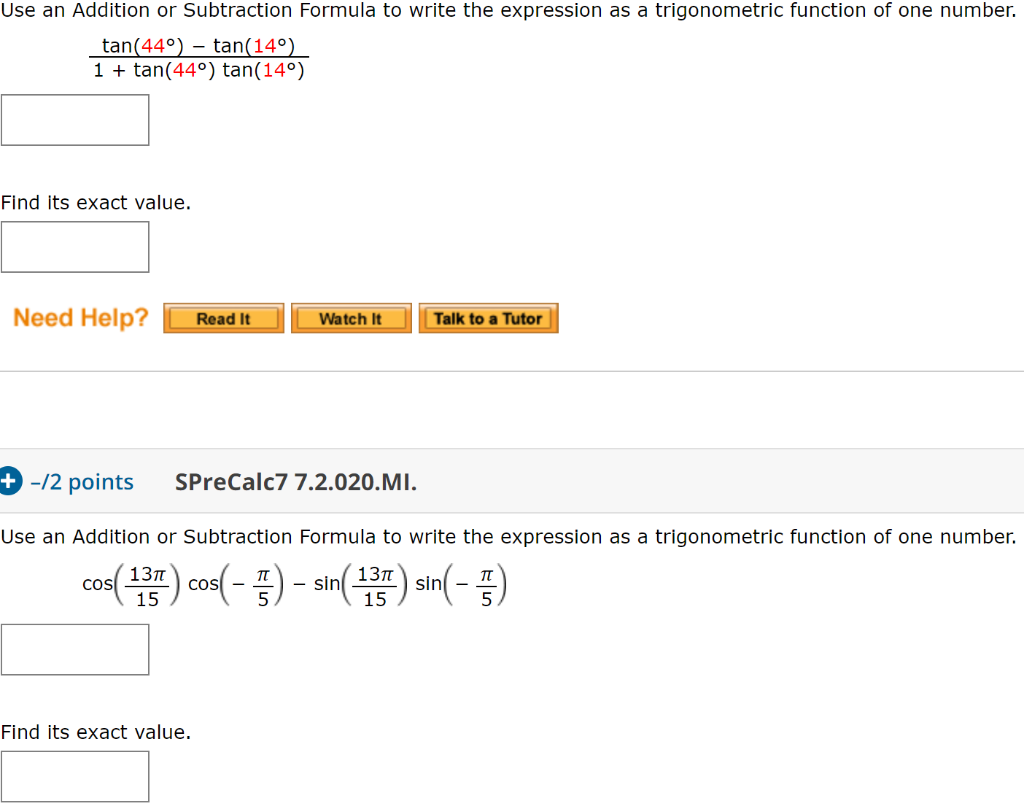Click the -/2 points score indicator
Image resolution: width=1024 pixels, height=809 pixels.
pyautogui.click(x=84, y=481)
